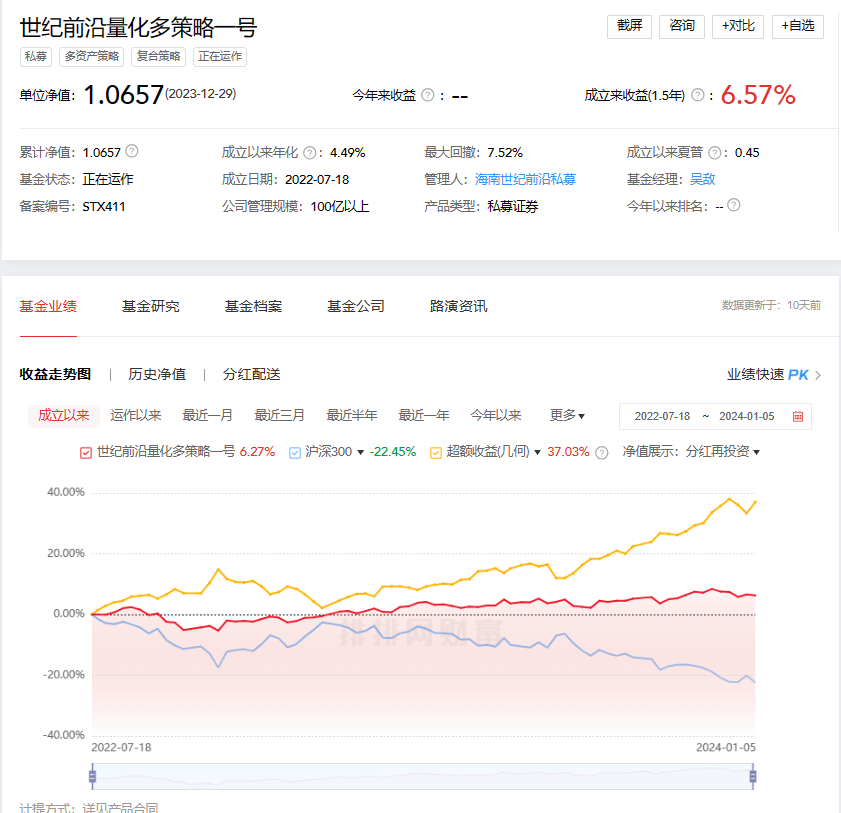Image resolution: width=841 pixels, height=813 pixels.
Task: Select the 最近一月 period filter
Action: click(x=208, y=416)
